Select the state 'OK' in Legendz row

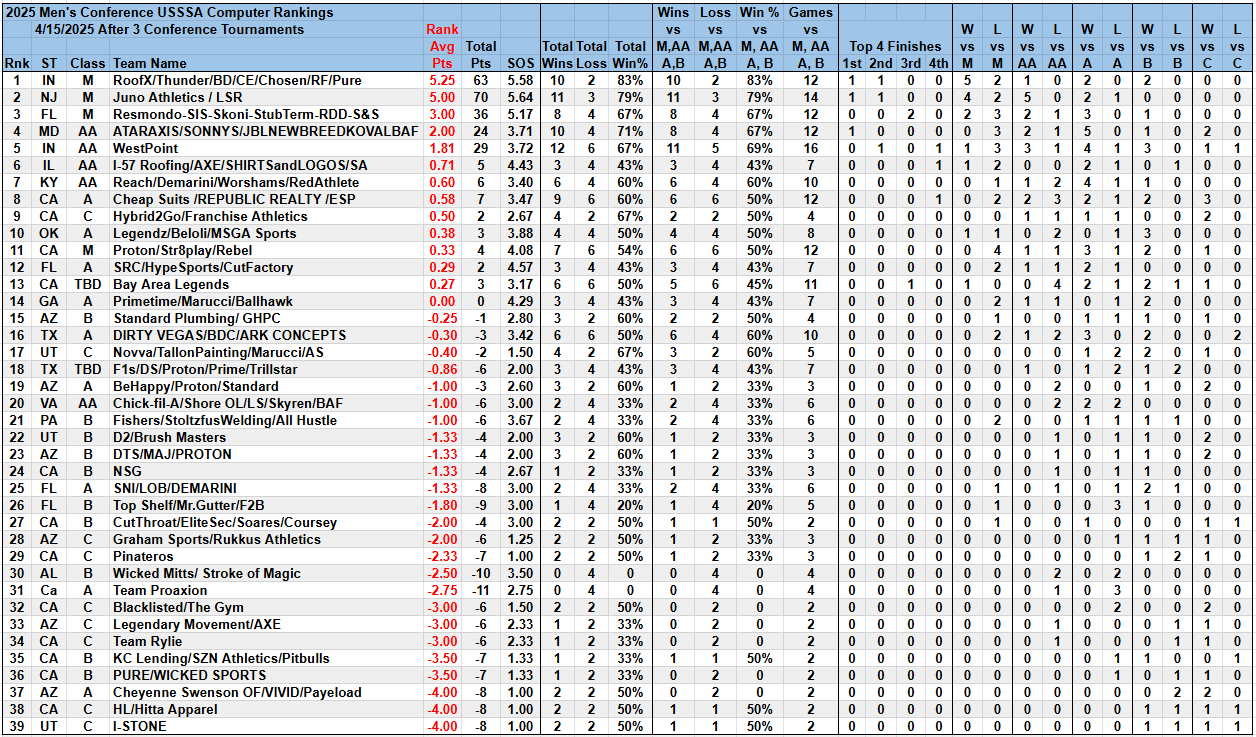[49, 233]
